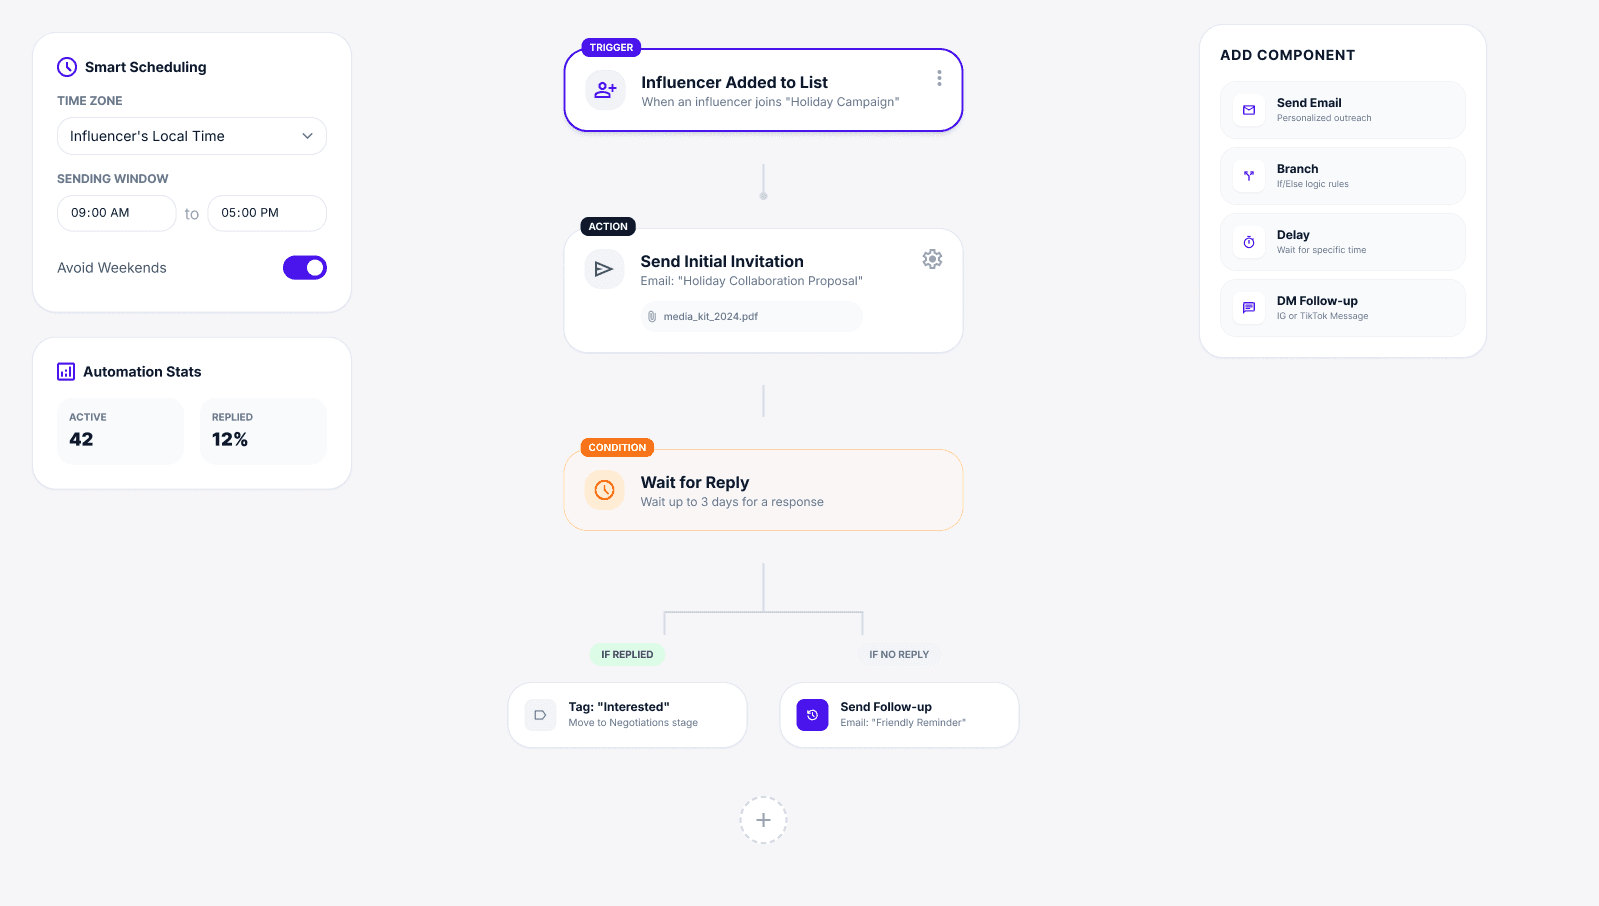
Task: Click the Delay component timer icon
Action: tap(1247, 242)
